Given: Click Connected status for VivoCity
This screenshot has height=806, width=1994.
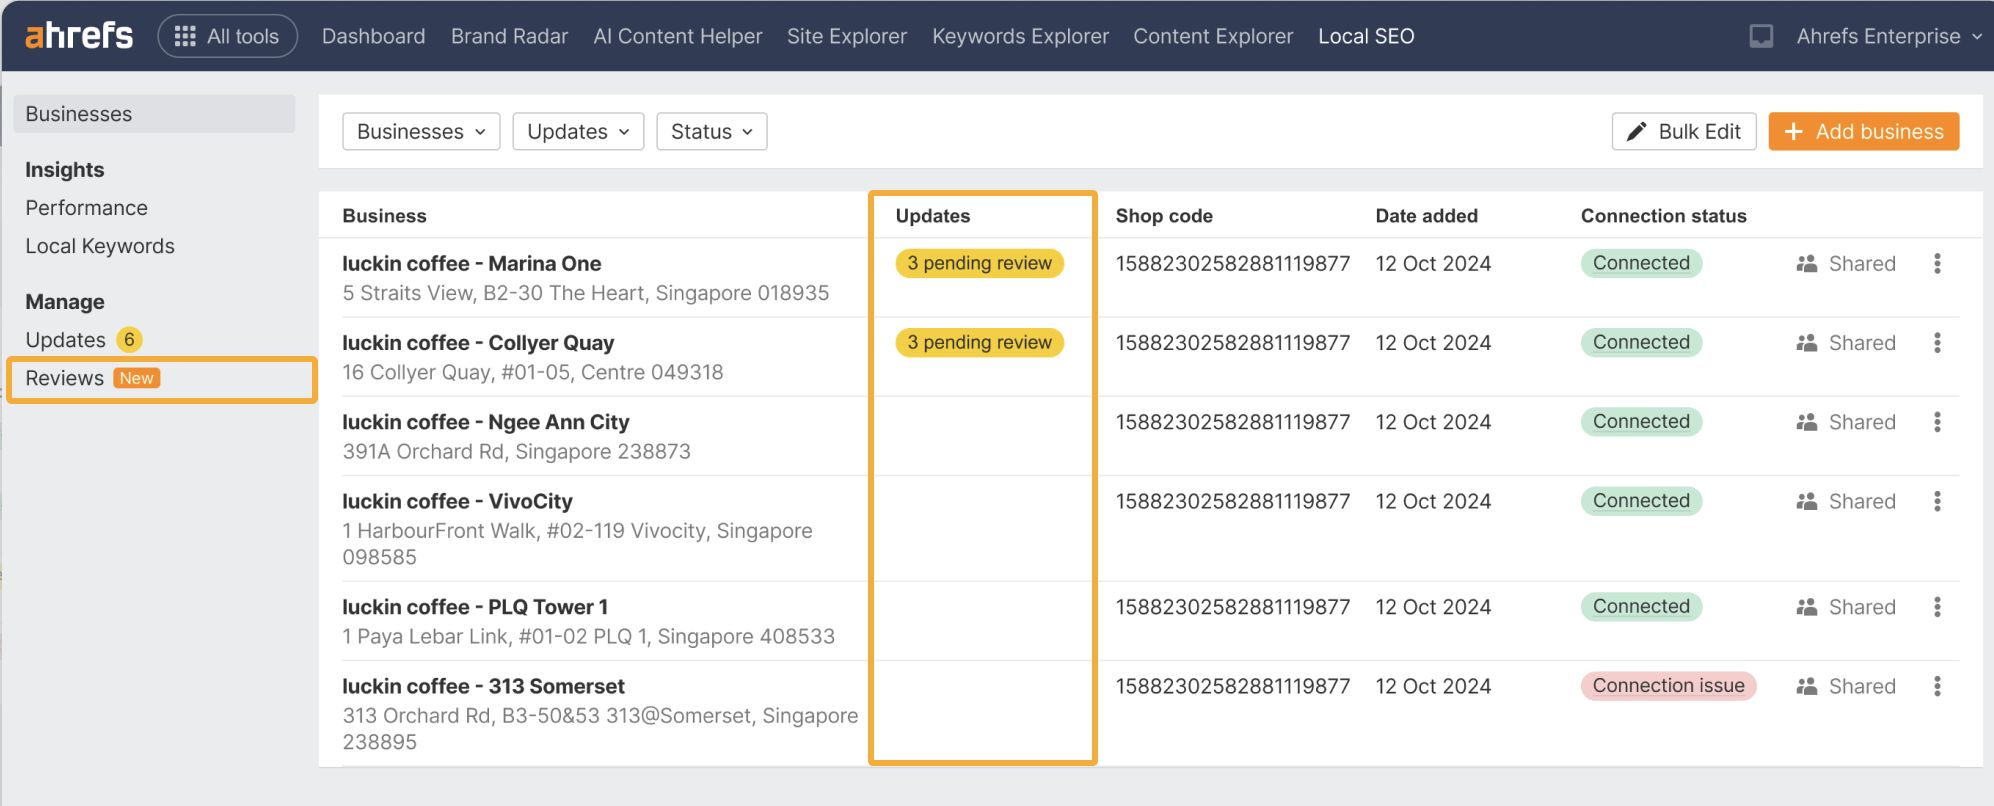Looking at the screenshot, I should pyautogui.click(x=1641, y=501).
